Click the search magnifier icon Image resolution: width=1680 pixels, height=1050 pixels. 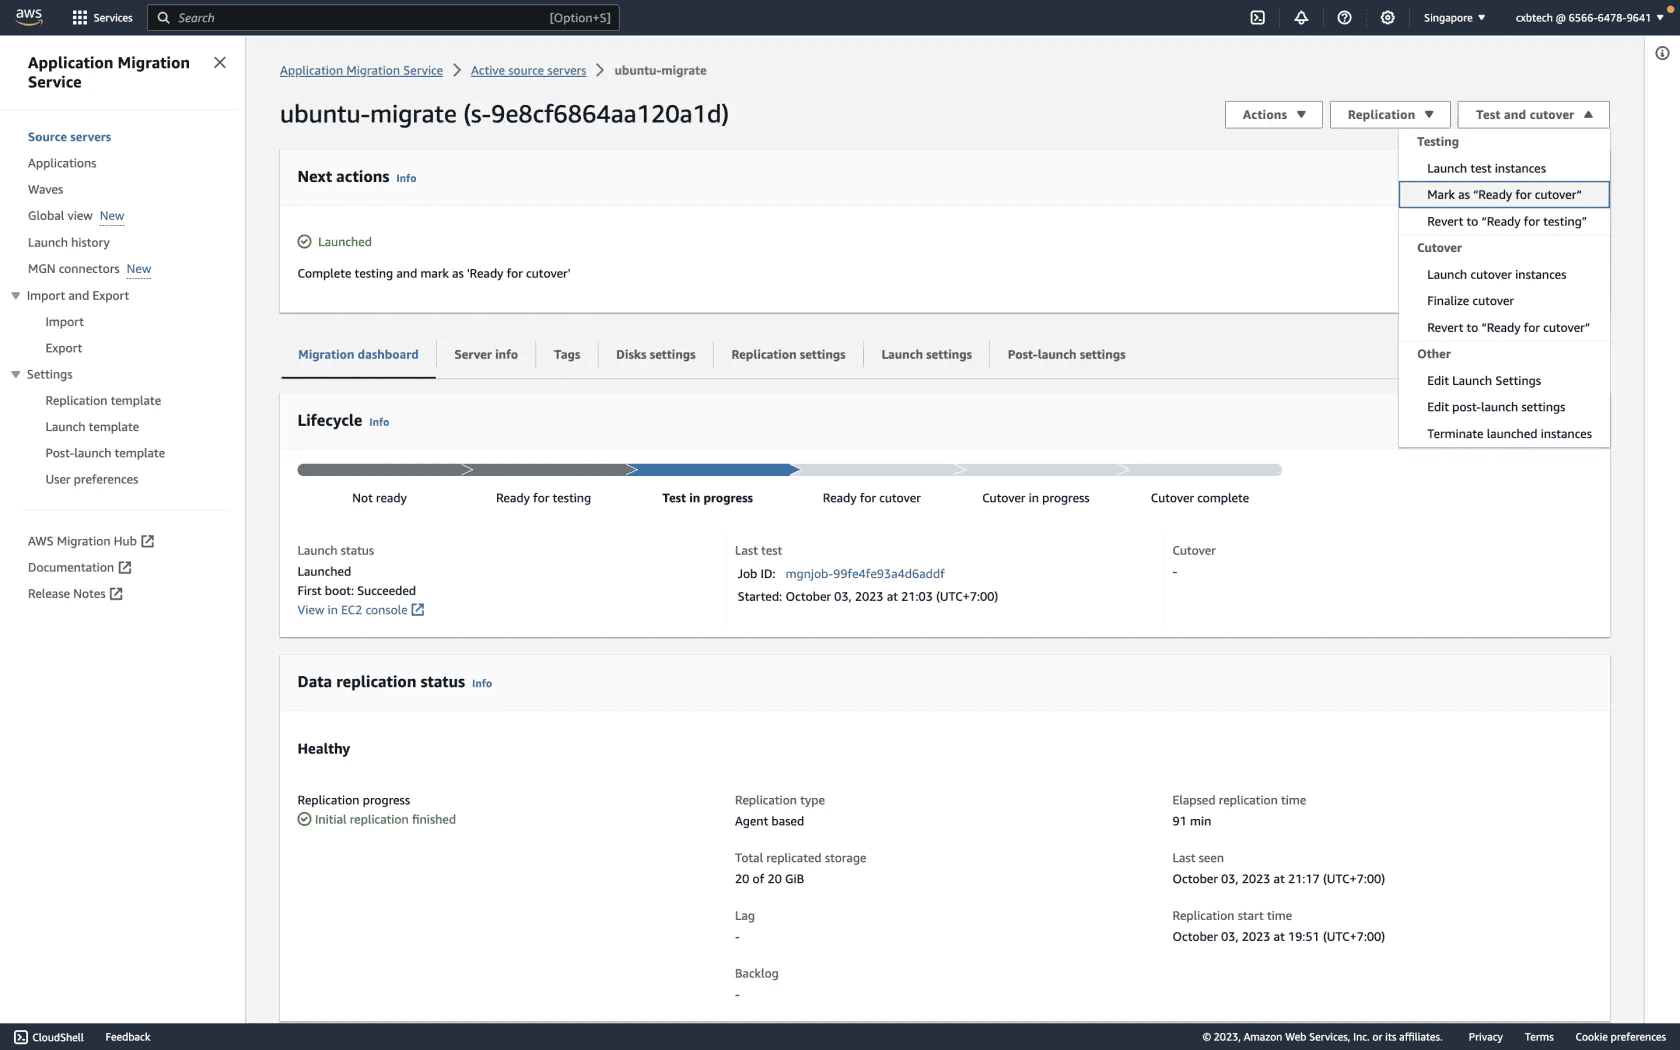164,18
